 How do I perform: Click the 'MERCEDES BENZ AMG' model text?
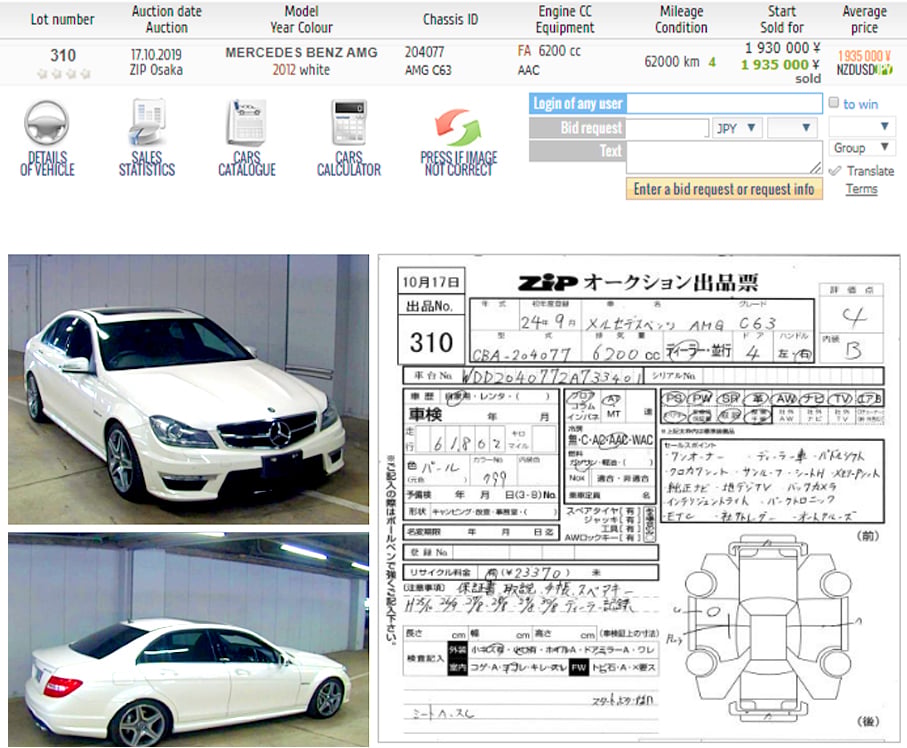tap(301, 53)
